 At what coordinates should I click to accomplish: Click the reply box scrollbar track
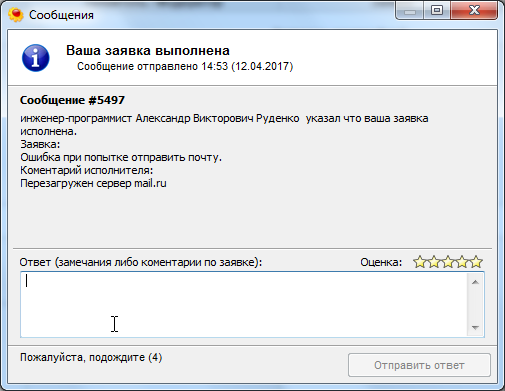(475, 305)
